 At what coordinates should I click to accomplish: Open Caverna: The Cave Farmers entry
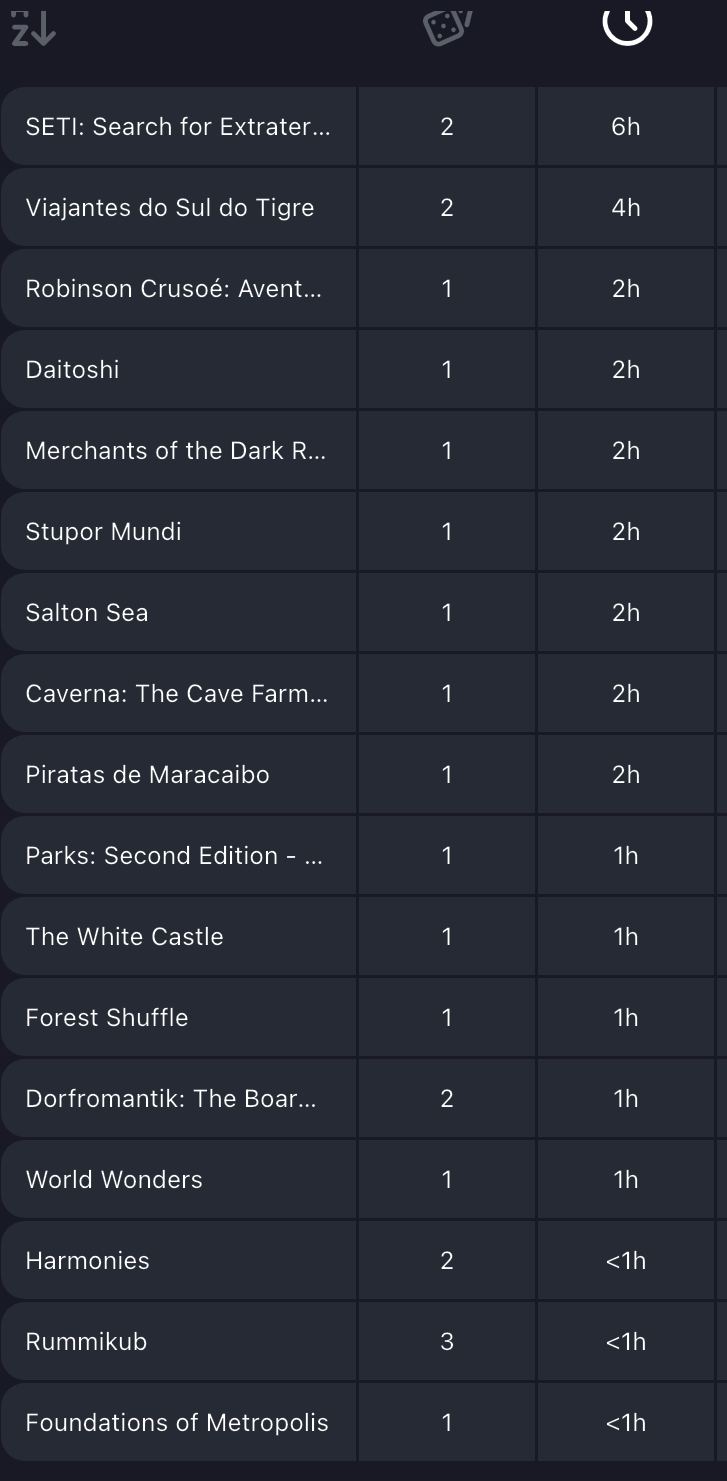(177, 694)
